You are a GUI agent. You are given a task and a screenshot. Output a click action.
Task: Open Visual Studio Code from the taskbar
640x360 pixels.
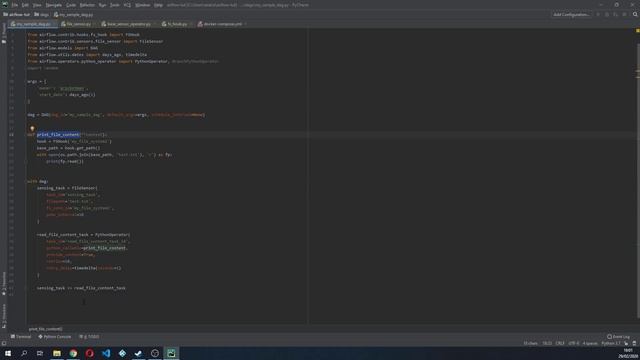pyautogui.click(x=106, y=353)
